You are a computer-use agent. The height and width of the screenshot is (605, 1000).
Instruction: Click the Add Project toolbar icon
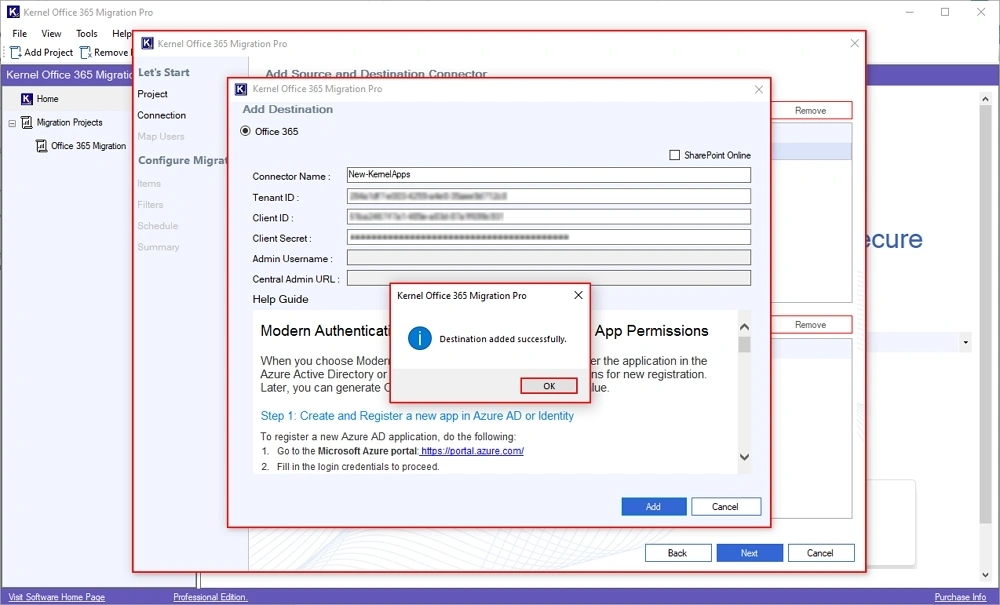click(16, 52)
